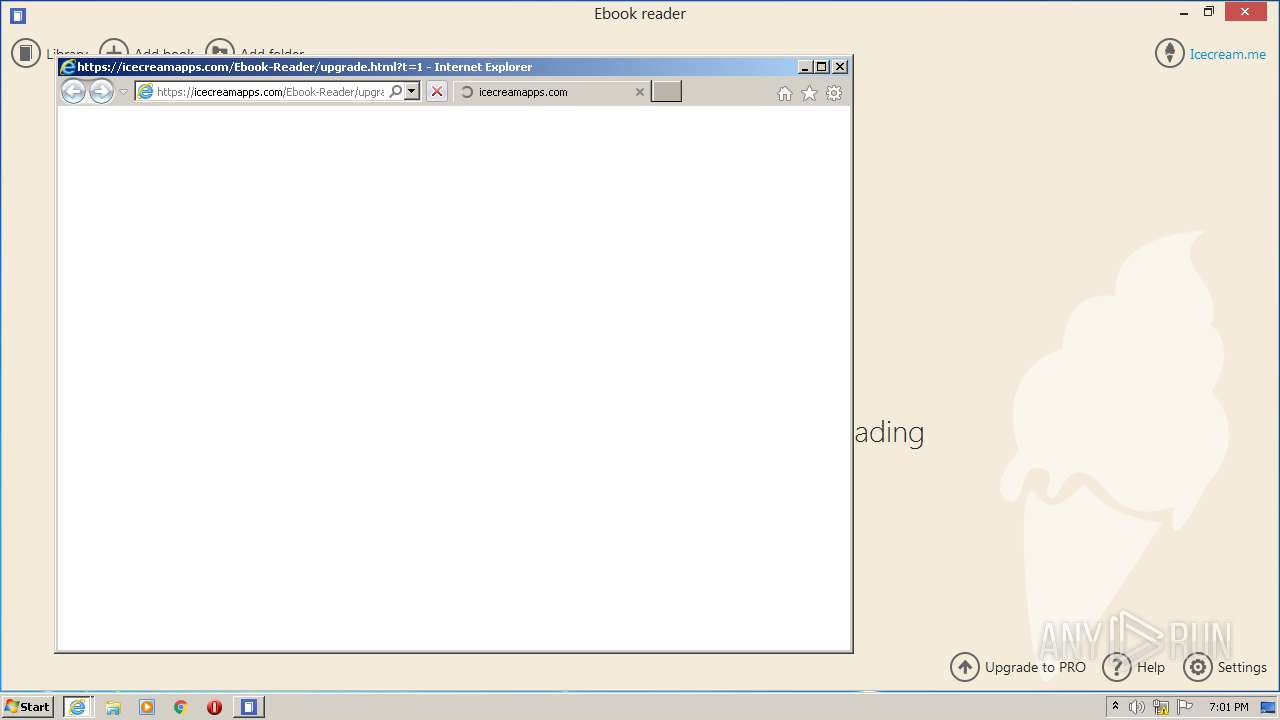Open Ebook reader Settings
Viewport: 1280px width, 720px height.
coord(1225,667)
